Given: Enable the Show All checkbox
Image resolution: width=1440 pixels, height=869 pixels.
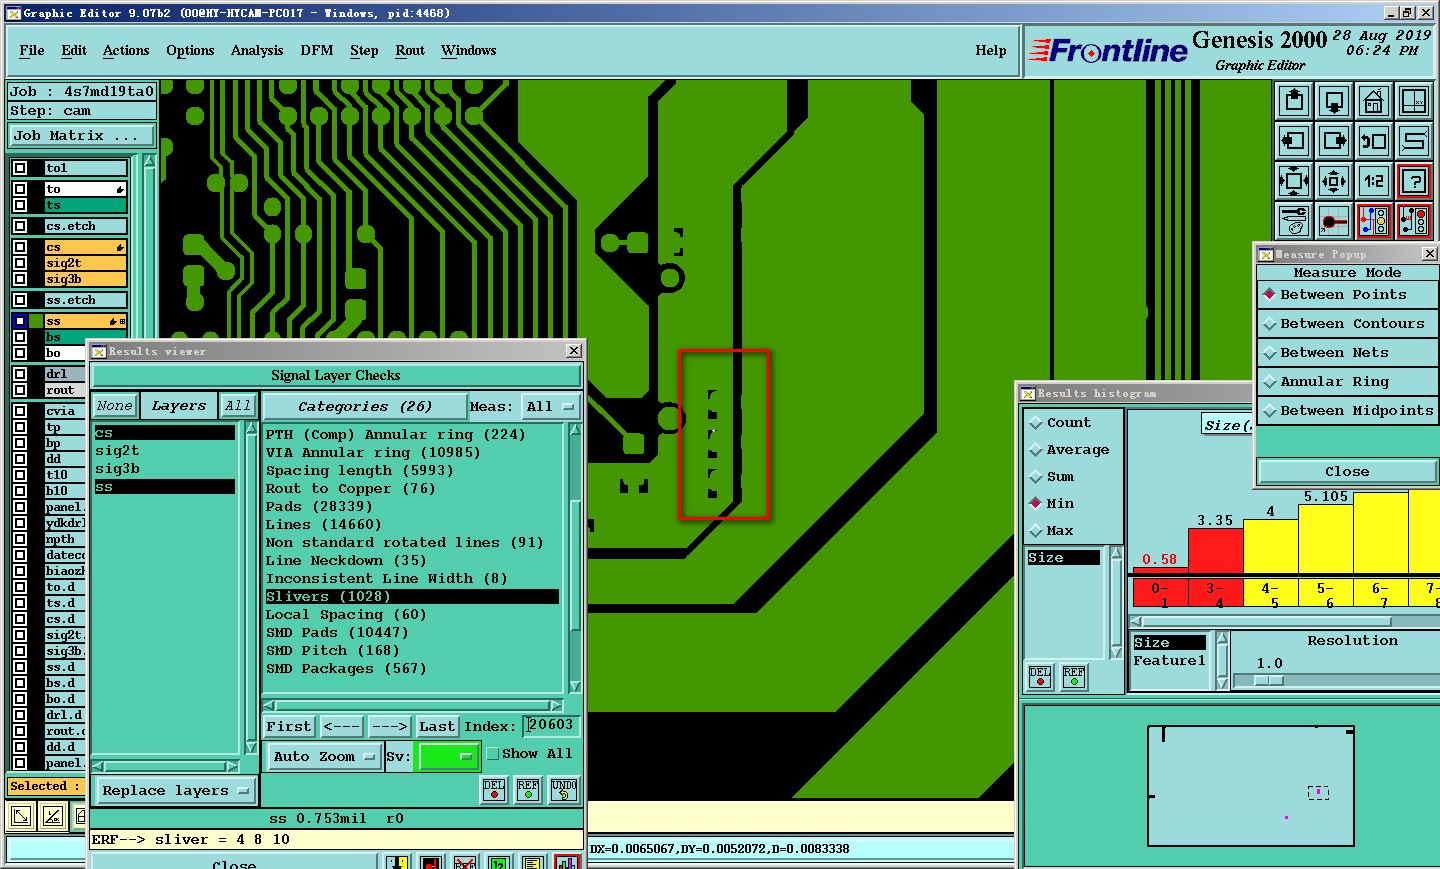Looking at the screenshot, I should 492,754.
